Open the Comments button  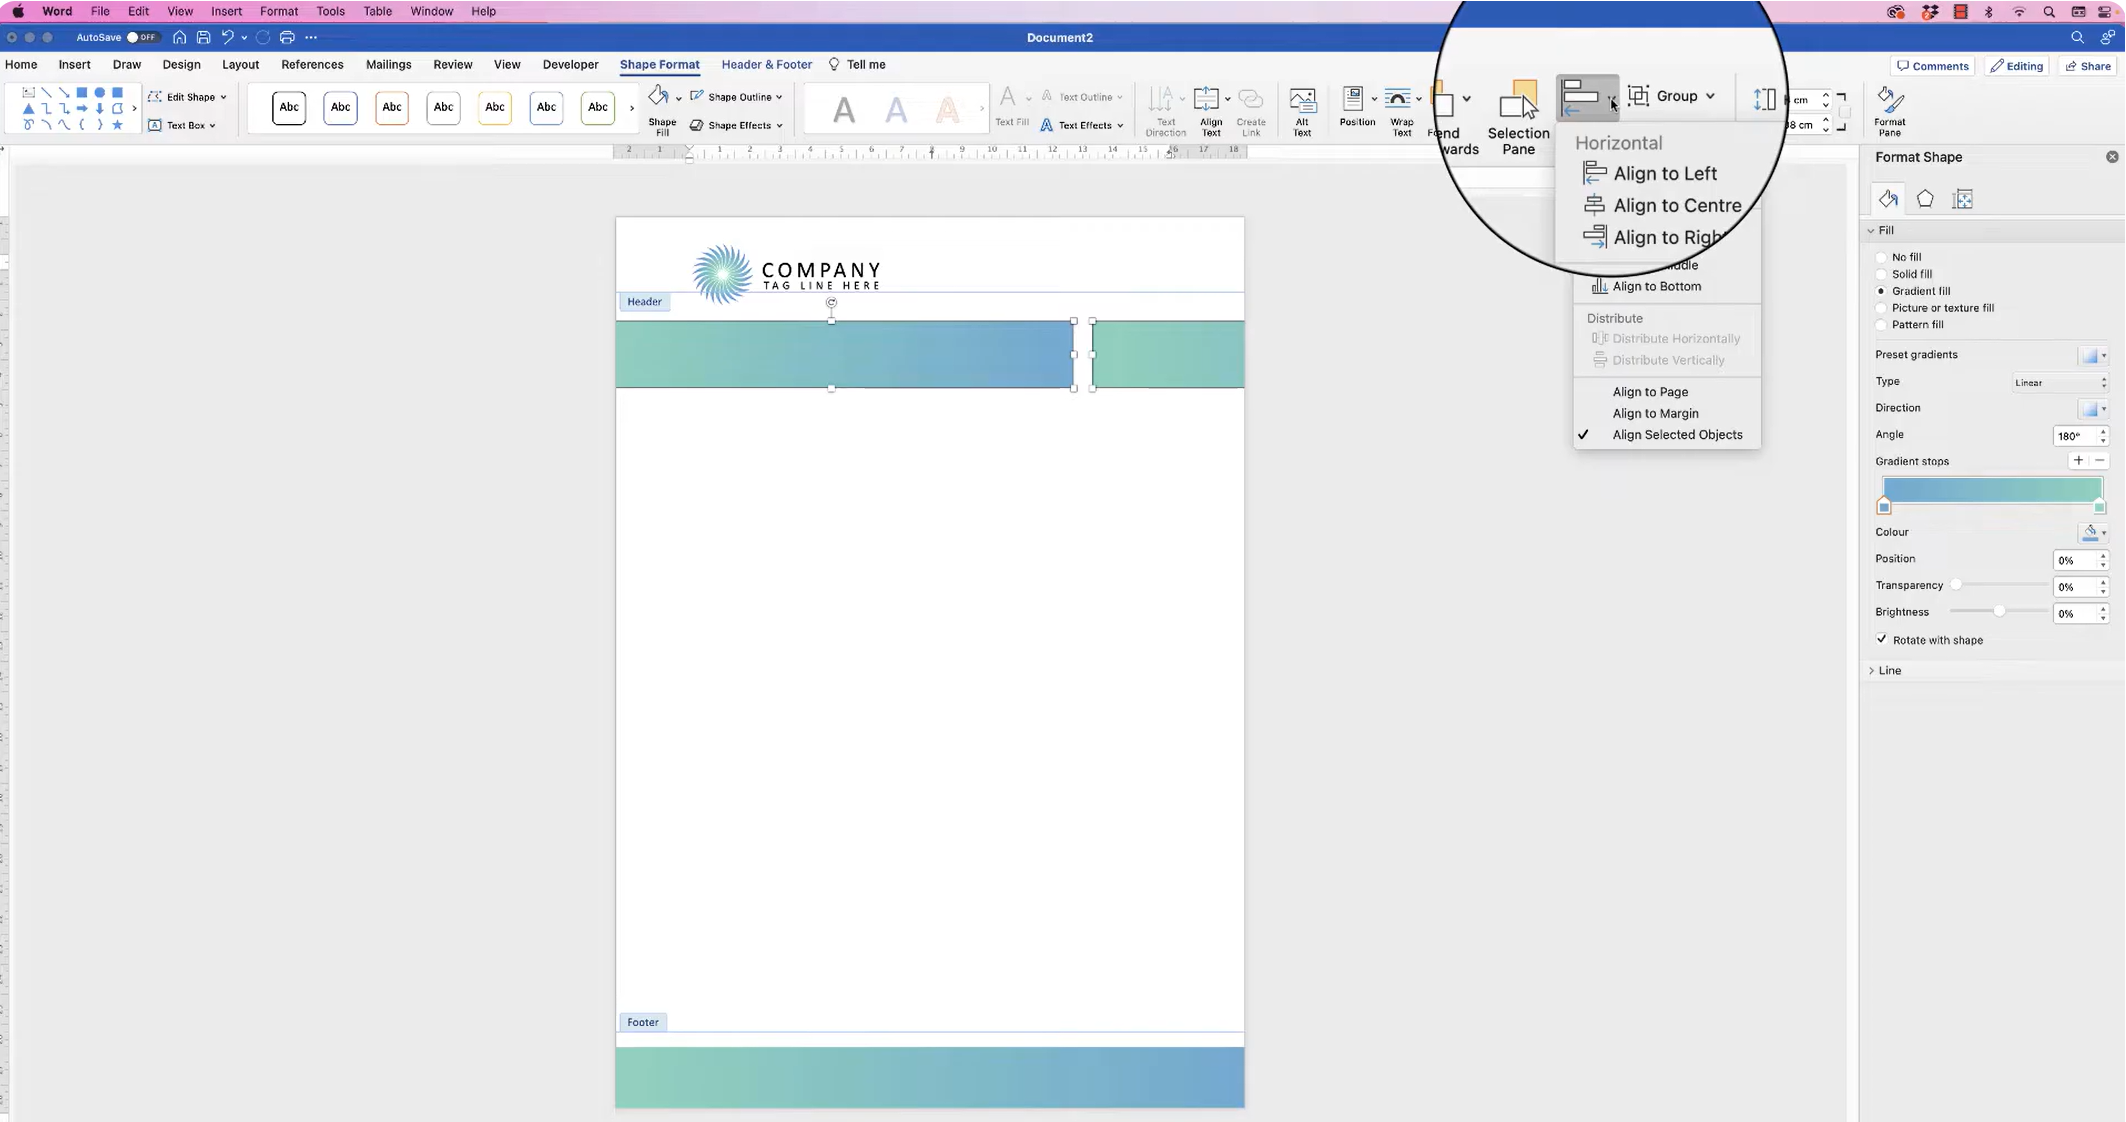coord(1933,66)
